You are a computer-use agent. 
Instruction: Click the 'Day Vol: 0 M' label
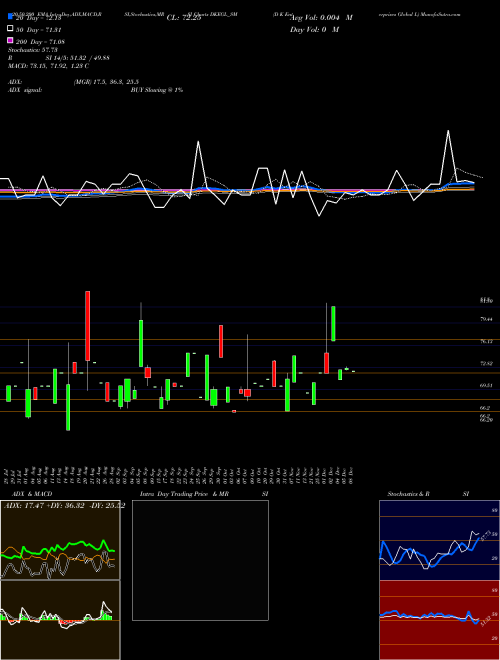[x=314, y=30]
